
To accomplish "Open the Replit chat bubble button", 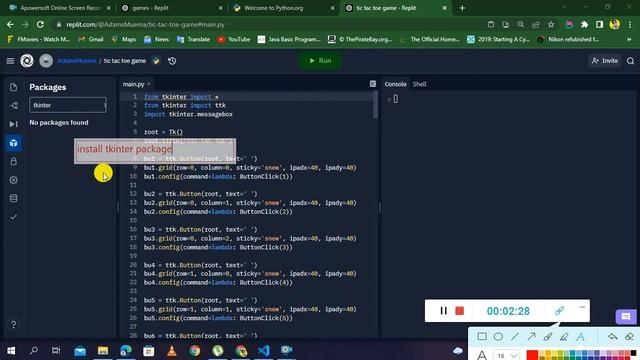I will click(626, 317).
